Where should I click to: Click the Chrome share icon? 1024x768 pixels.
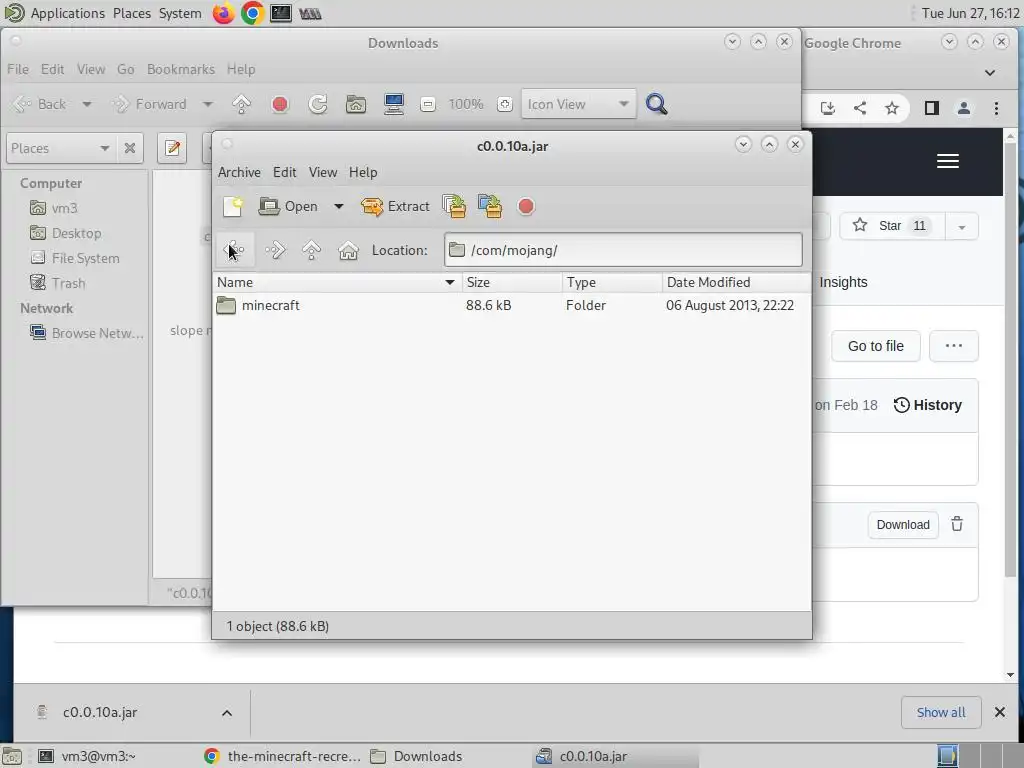pos(859,108)
